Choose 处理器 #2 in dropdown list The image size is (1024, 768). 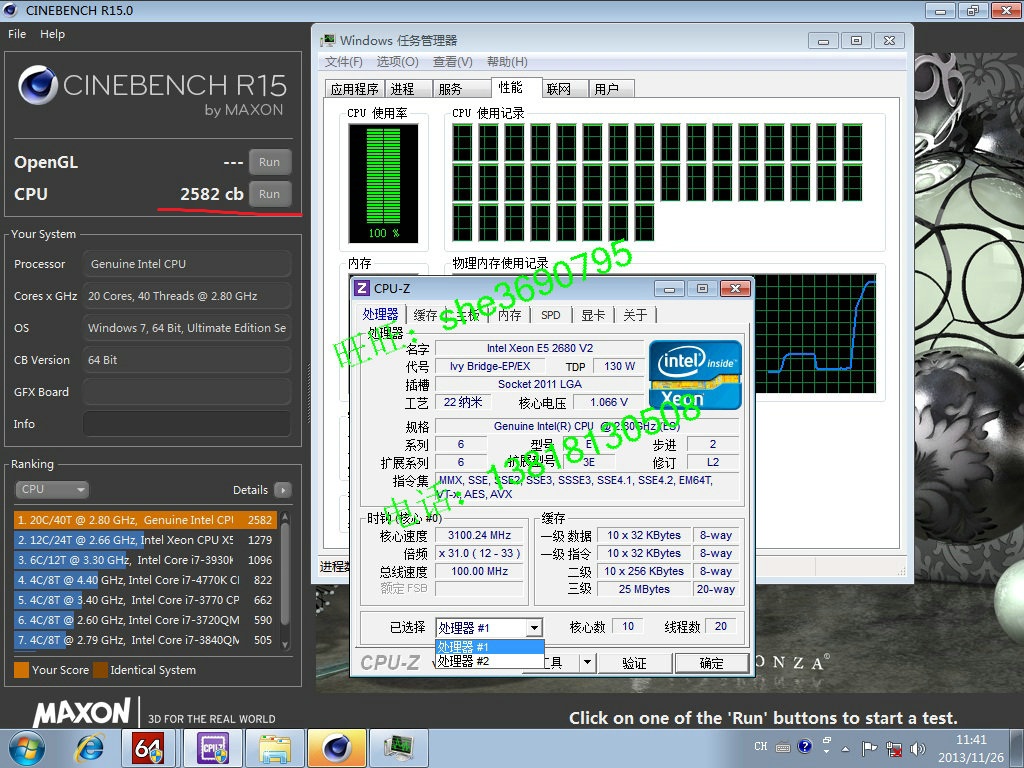pyautogui.click(x=489, y=661)
